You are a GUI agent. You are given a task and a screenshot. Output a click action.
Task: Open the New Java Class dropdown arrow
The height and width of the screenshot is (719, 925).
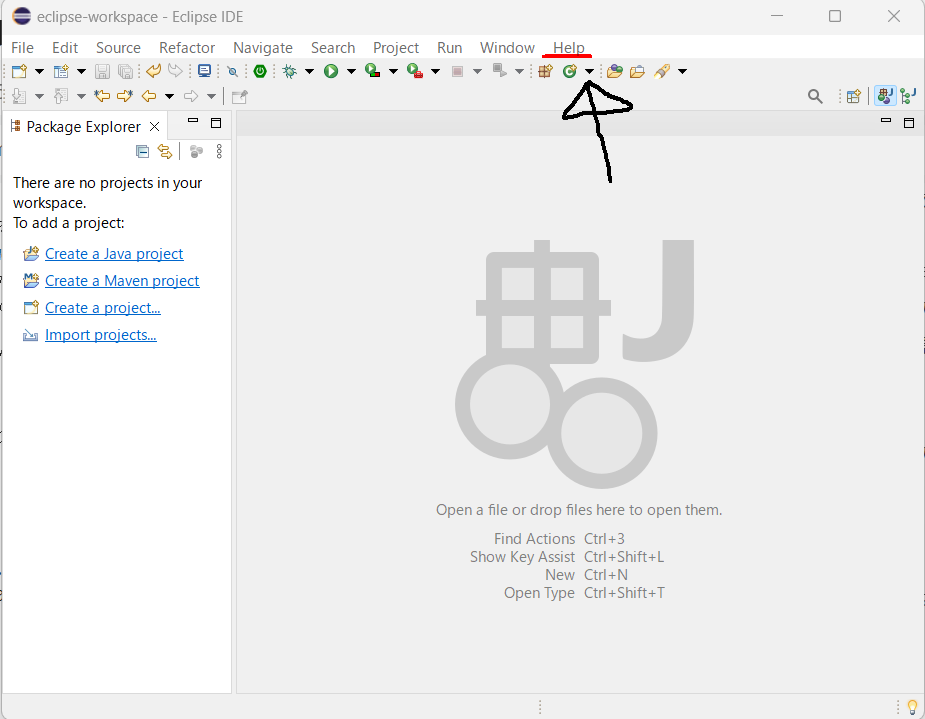(589, 71)
